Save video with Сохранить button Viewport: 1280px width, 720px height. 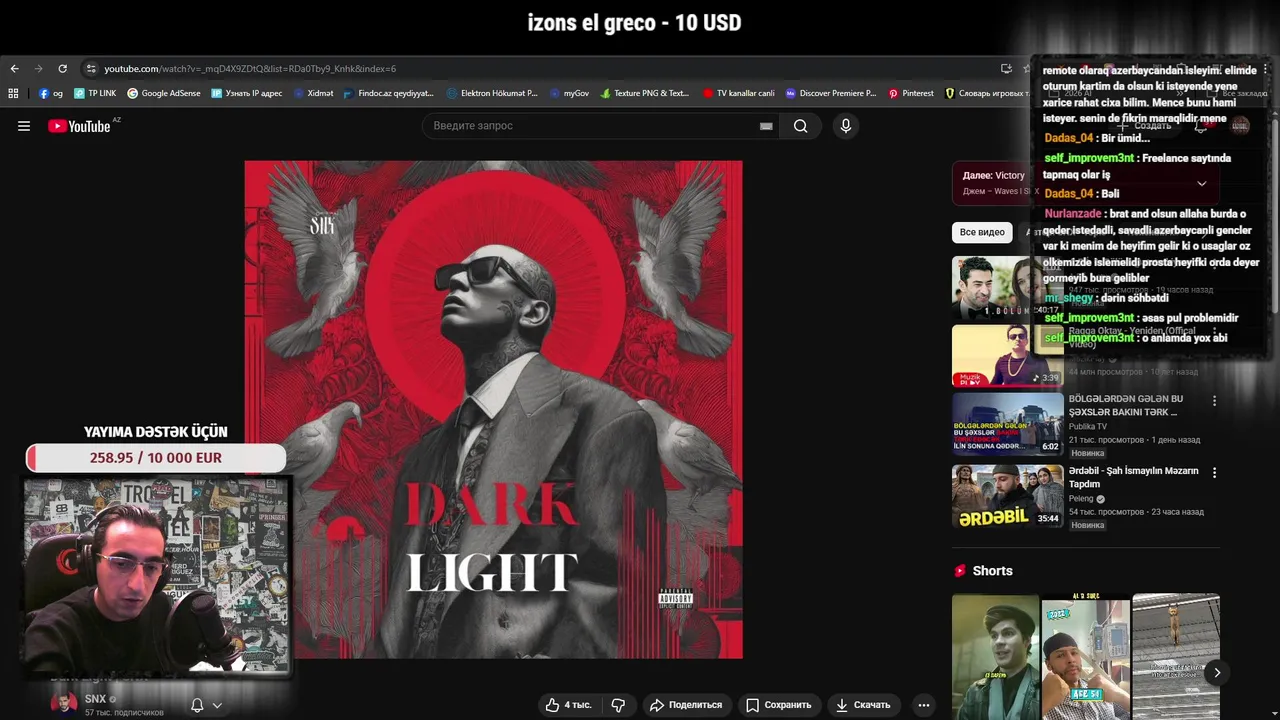tap(778, 705)
